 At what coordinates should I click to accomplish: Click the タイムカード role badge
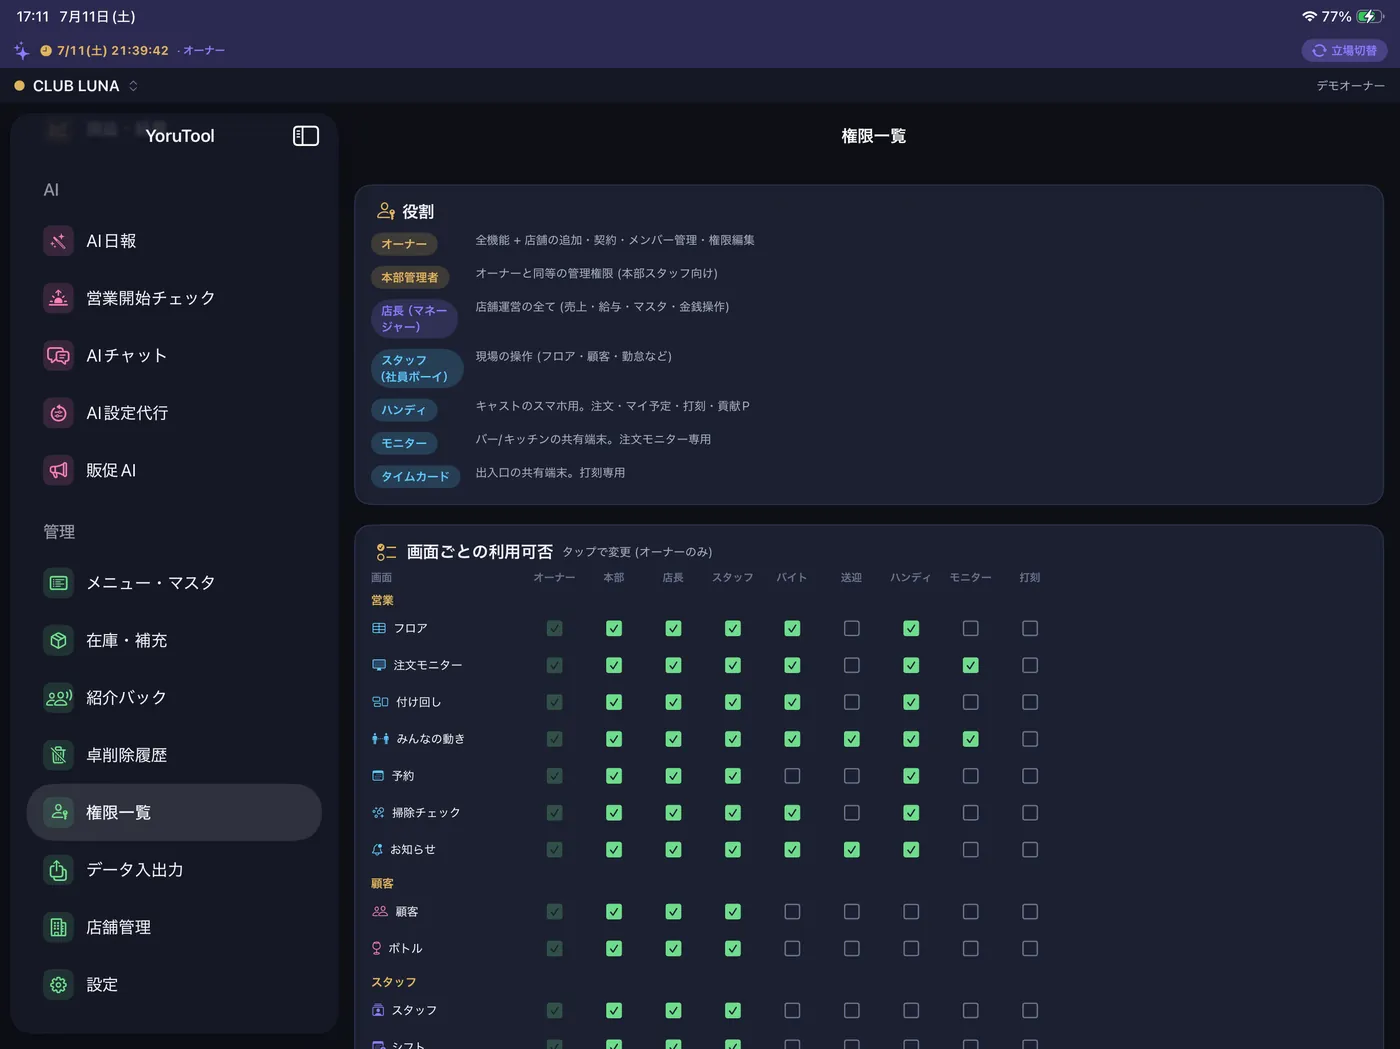pos(415,476)
